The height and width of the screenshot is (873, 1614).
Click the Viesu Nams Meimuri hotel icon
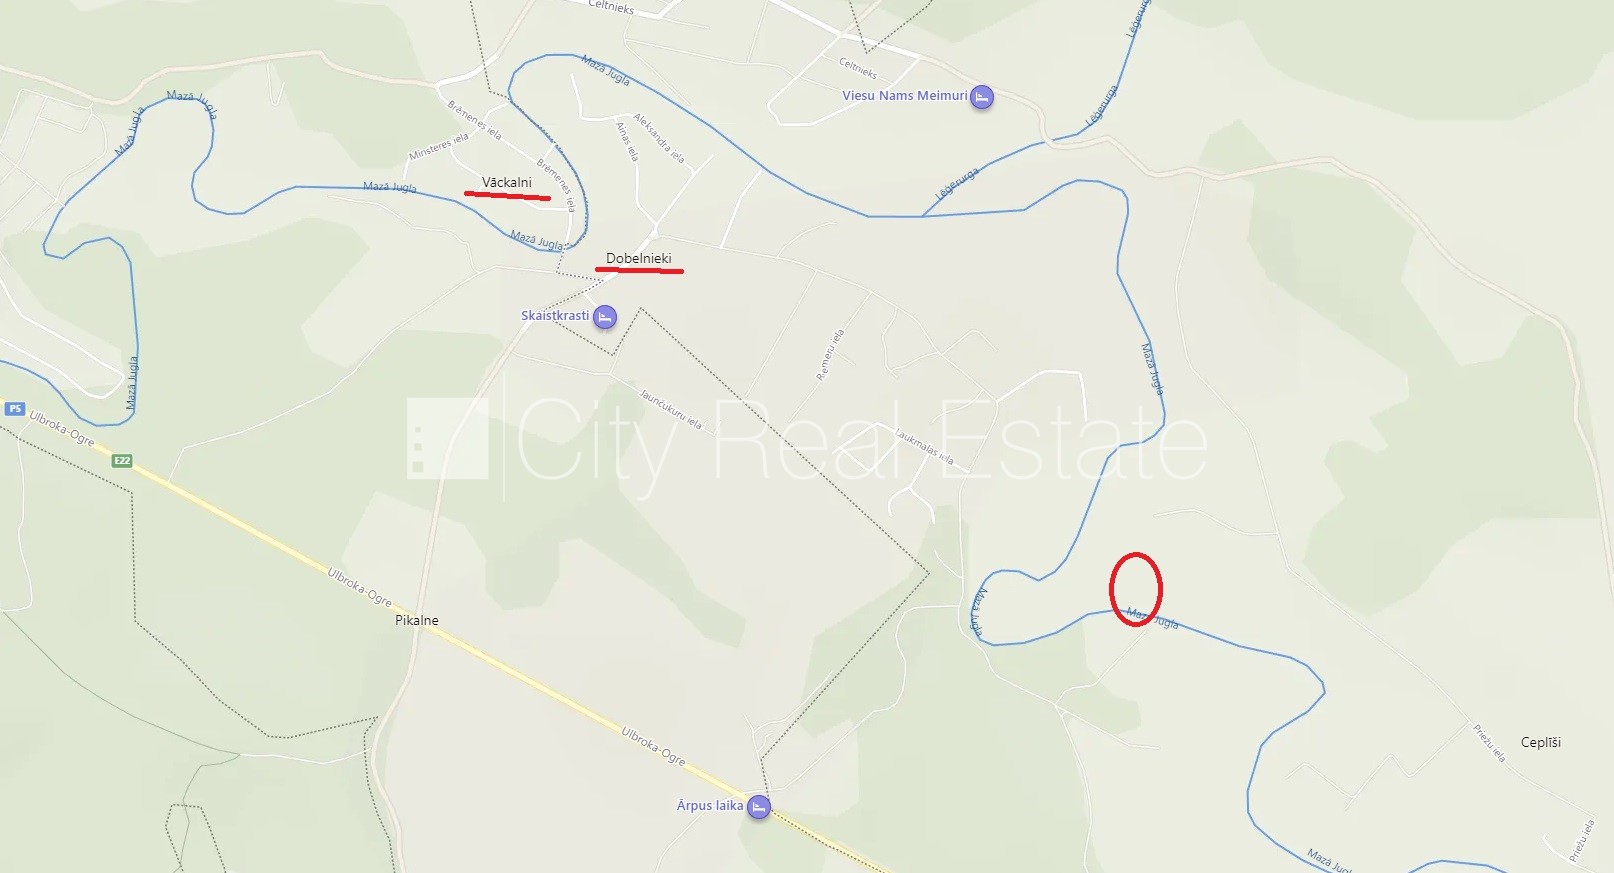982,97
